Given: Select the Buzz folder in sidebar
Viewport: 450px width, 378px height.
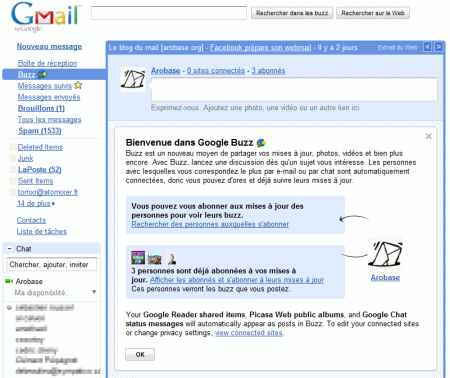Looking at the screenshot, I should click(26, 74).
